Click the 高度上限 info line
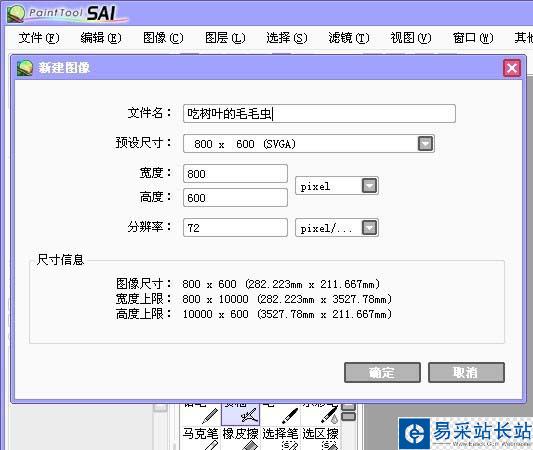The height and width of the screenshot is (450, 533). pyautogui.click(x=254, y=314)
